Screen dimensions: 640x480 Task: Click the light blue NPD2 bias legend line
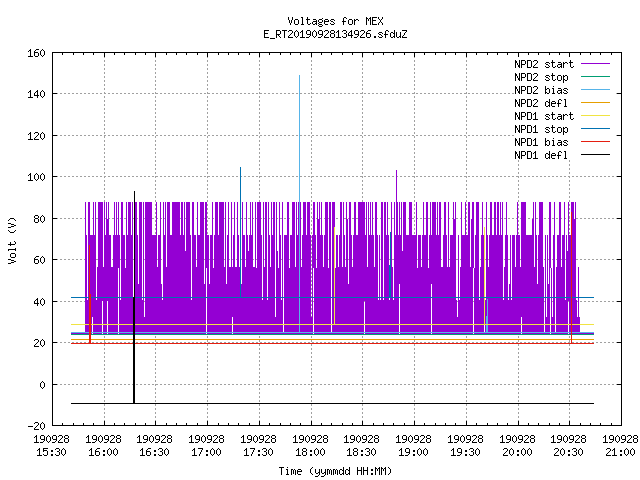point(596,90)
